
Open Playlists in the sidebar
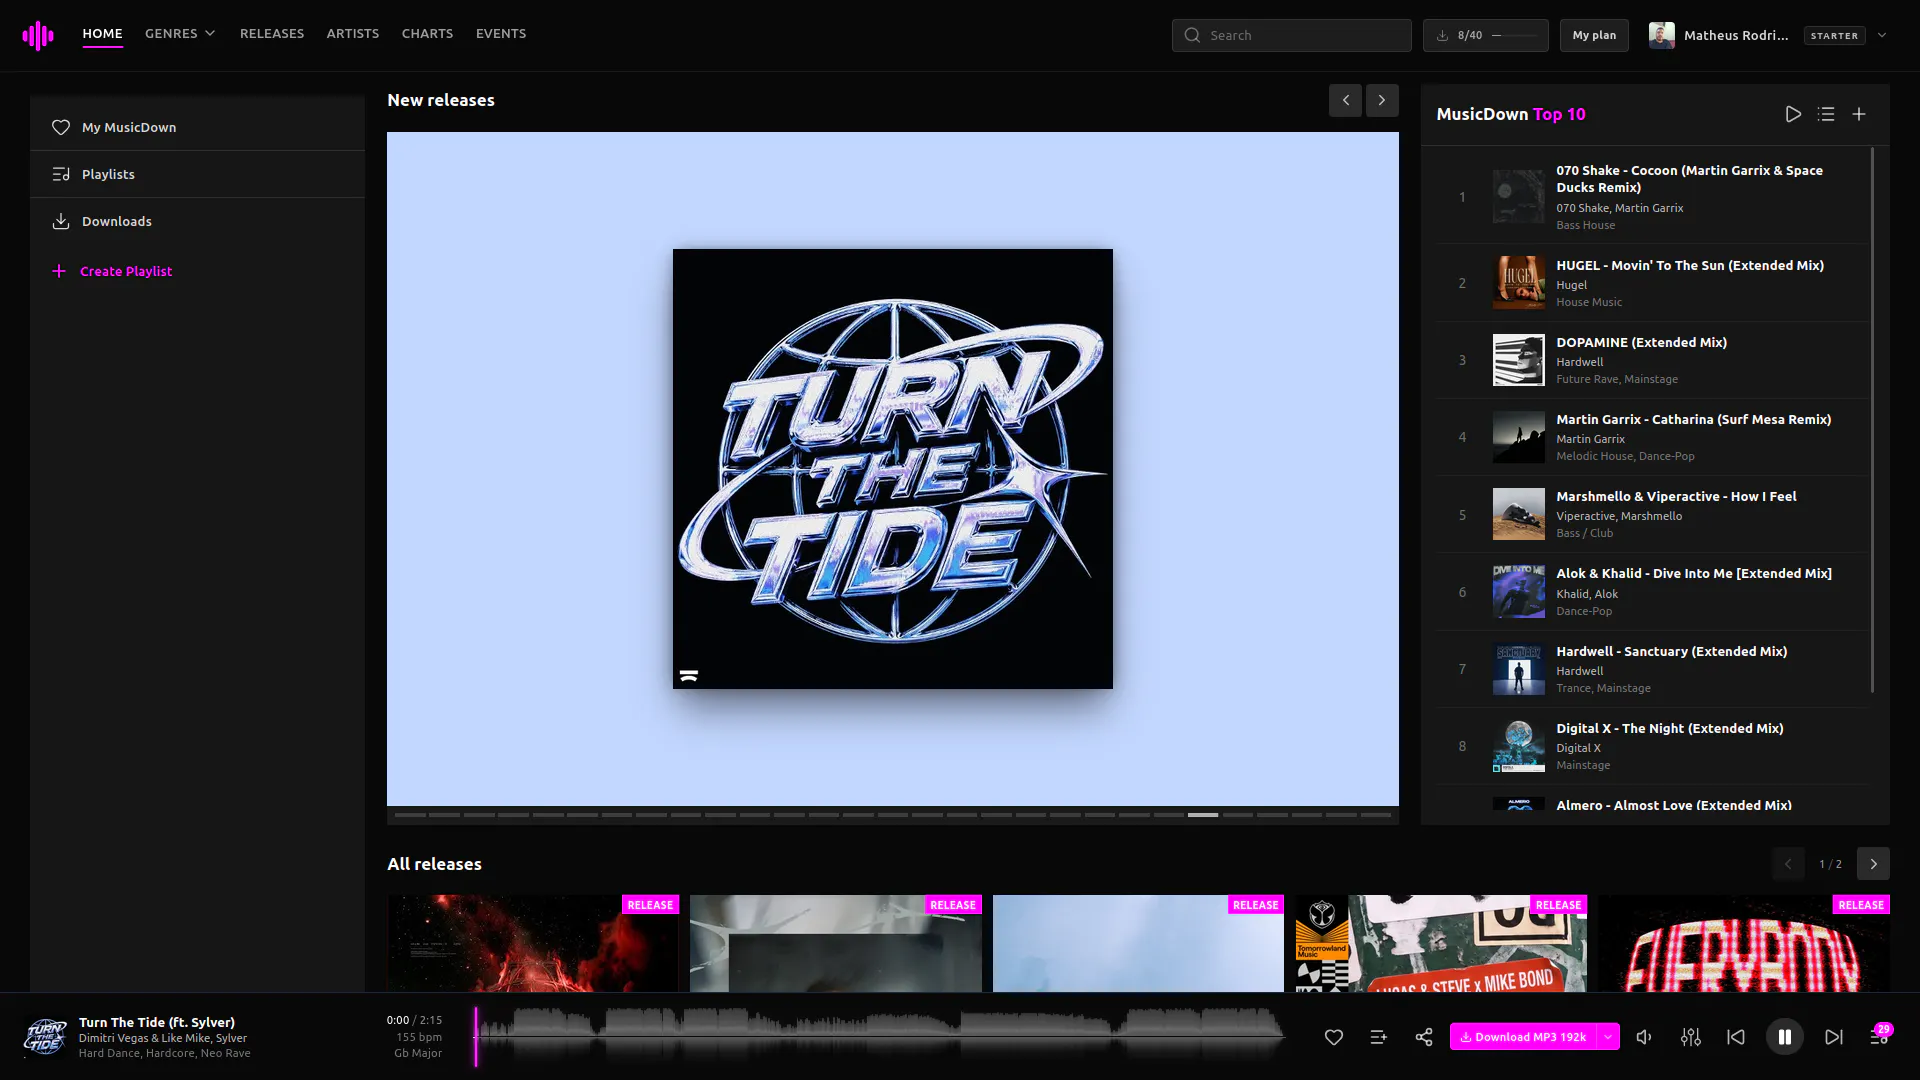click(x=197, y=174)
